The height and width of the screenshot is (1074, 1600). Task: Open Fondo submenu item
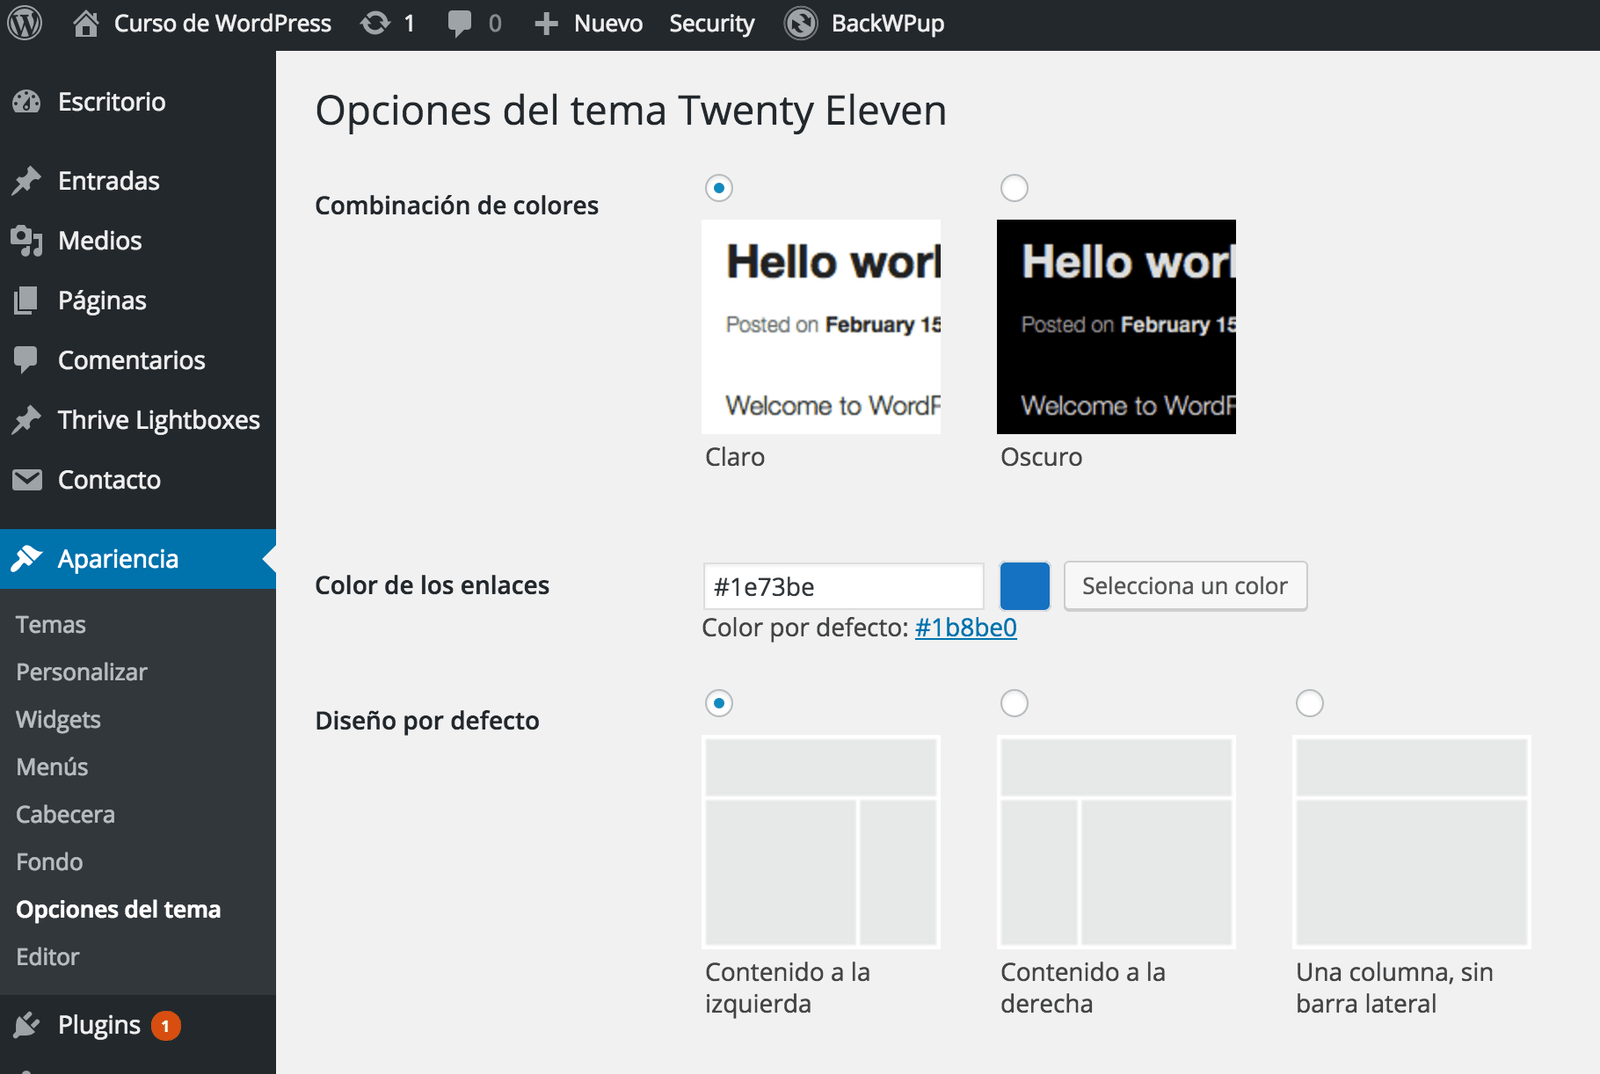[50, 862]
